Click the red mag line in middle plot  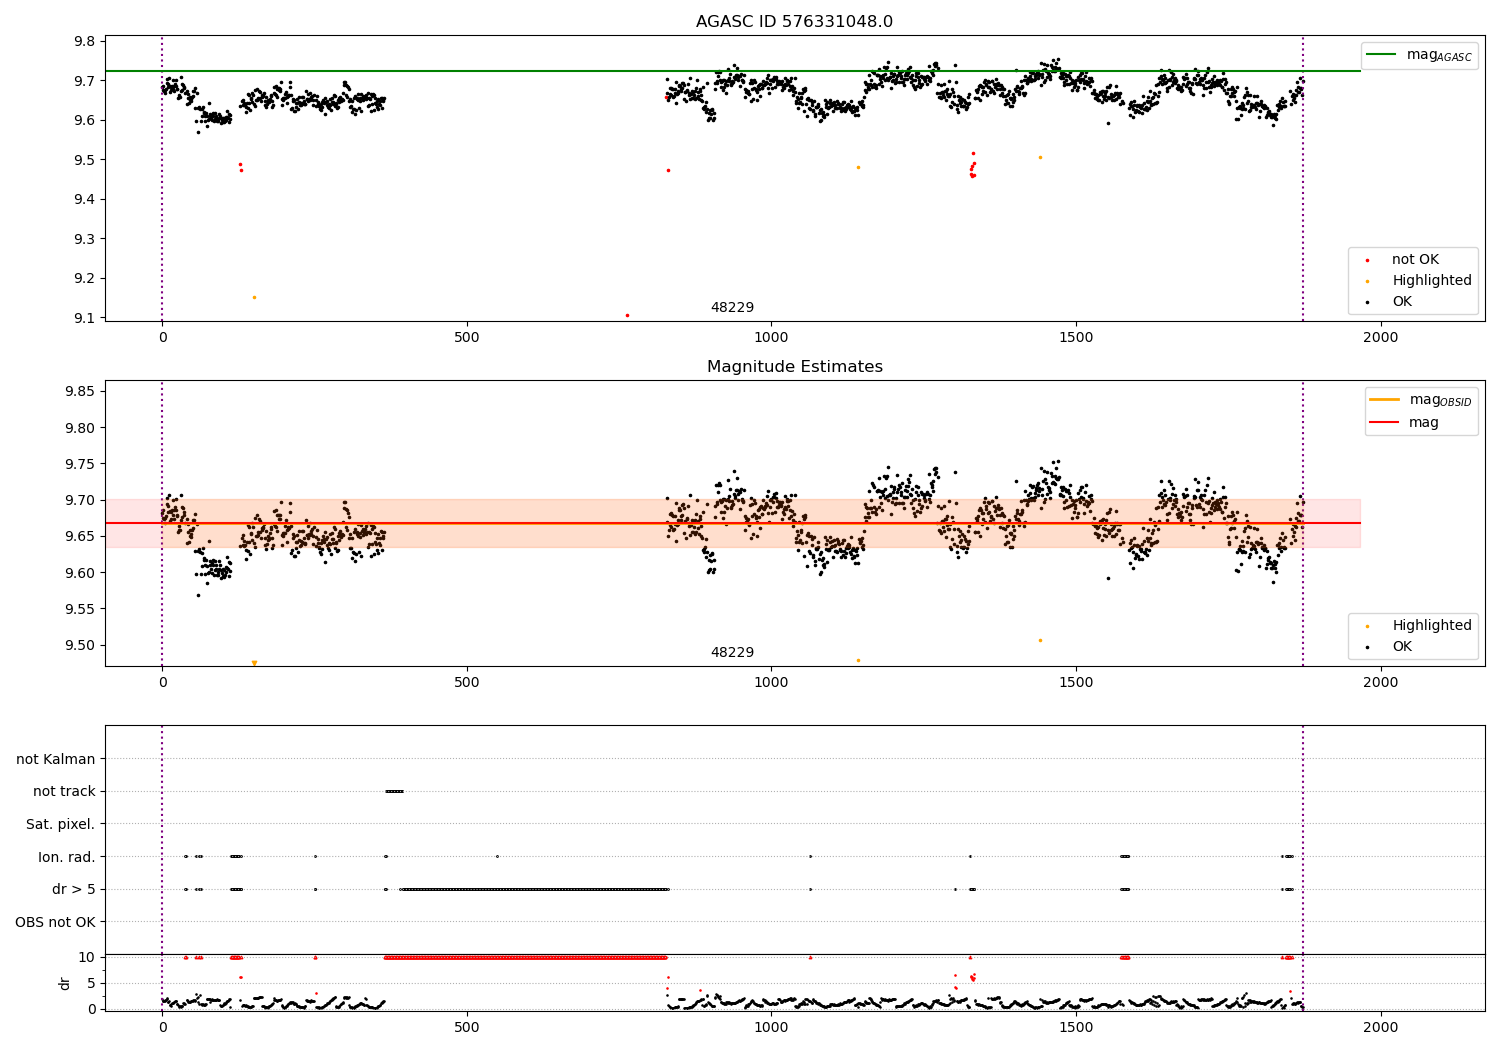point(733,523)
